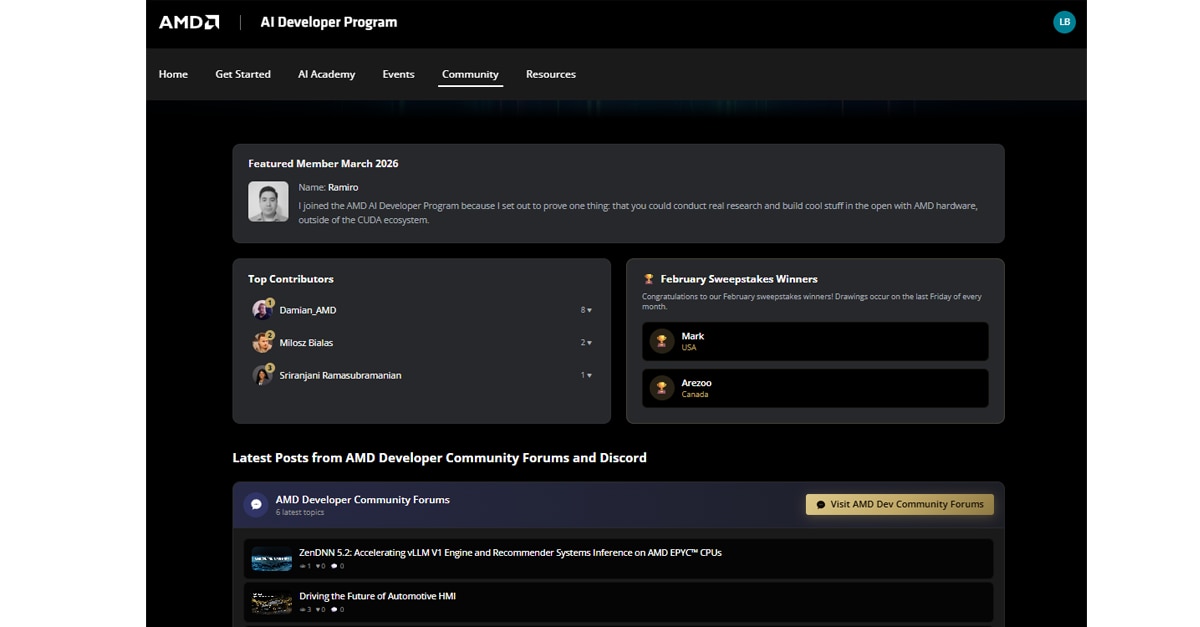
Task: Open the Resources tab
Action: (550, 74)
